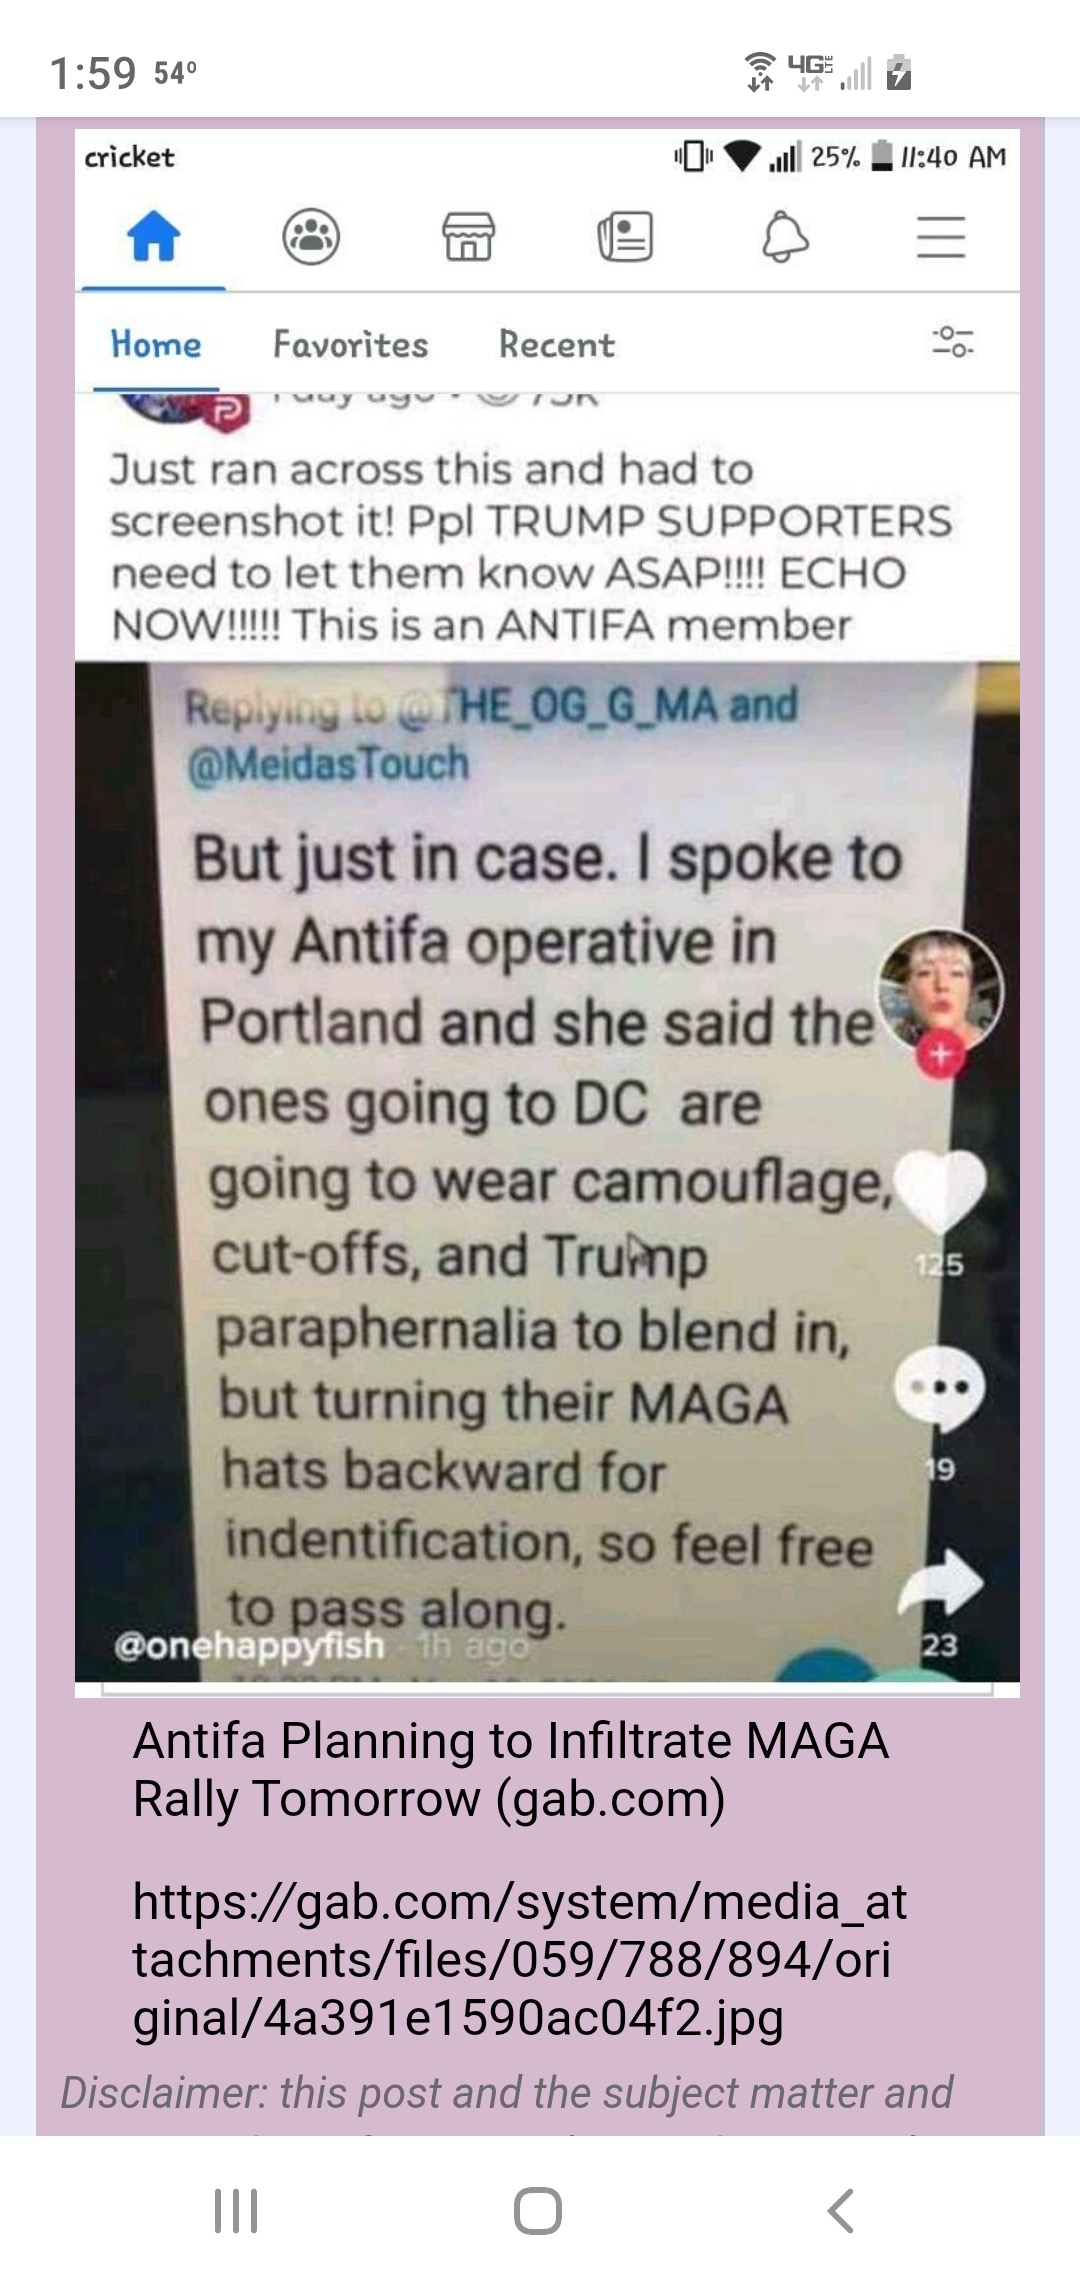
Task: Open the Marketplace storefront icon
Action: coord(468,238)
